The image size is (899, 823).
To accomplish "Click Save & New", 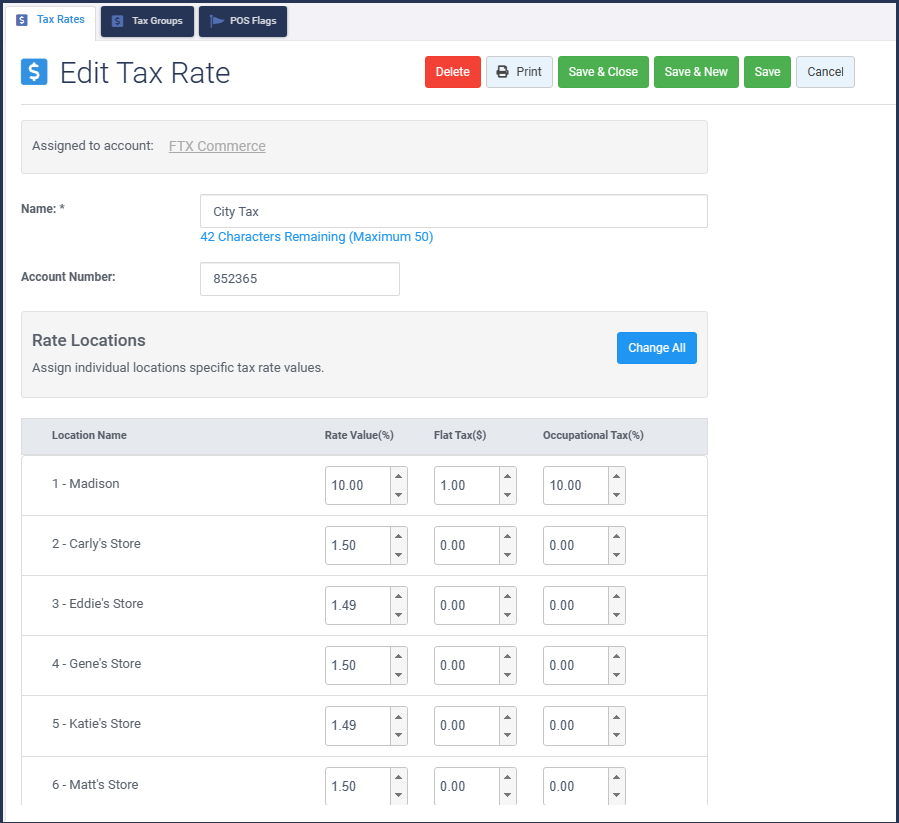I will (696, 71).
